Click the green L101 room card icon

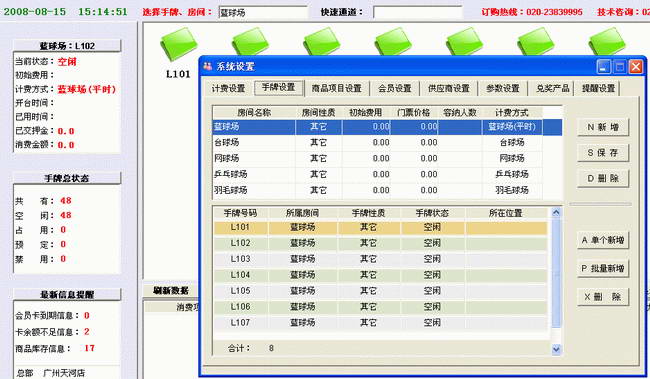(178, 44)
